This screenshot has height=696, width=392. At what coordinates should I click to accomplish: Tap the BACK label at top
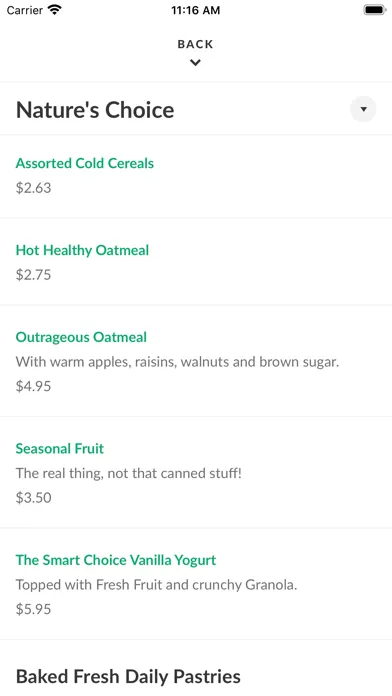[x=195, y=44]
